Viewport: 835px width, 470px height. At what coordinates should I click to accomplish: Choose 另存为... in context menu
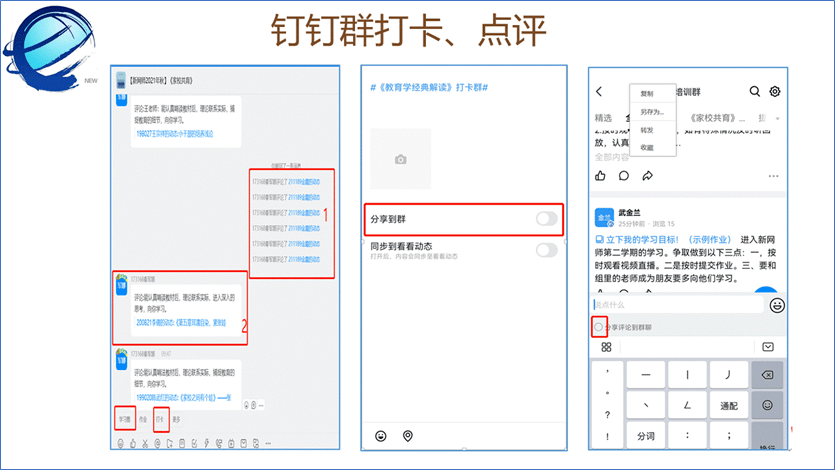click(x=652, y=112)
